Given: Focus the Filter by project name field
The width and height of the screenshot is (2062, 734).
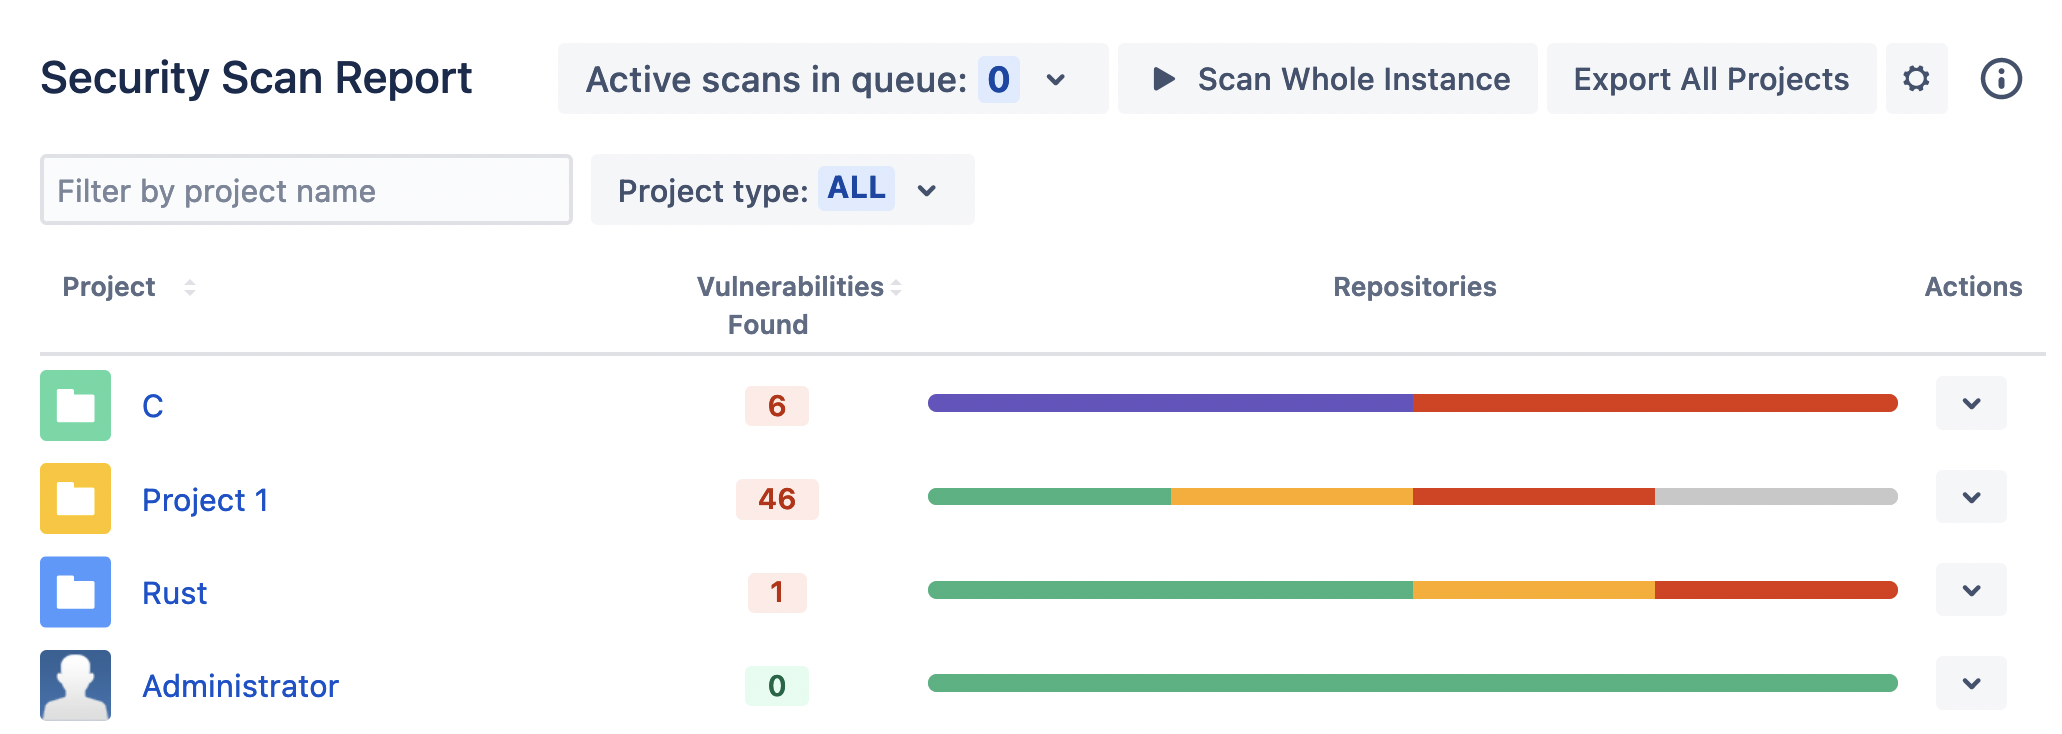Looking at the screenshot, I should pos(306,190).
